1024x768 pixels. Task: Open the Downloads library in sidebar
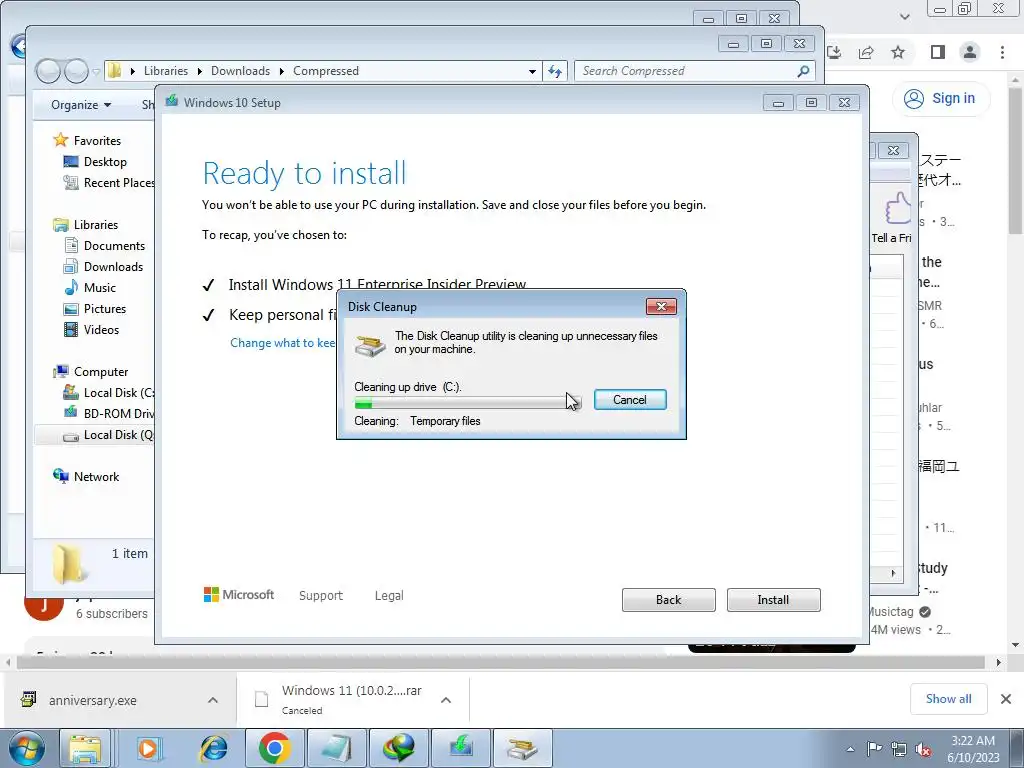113,266
